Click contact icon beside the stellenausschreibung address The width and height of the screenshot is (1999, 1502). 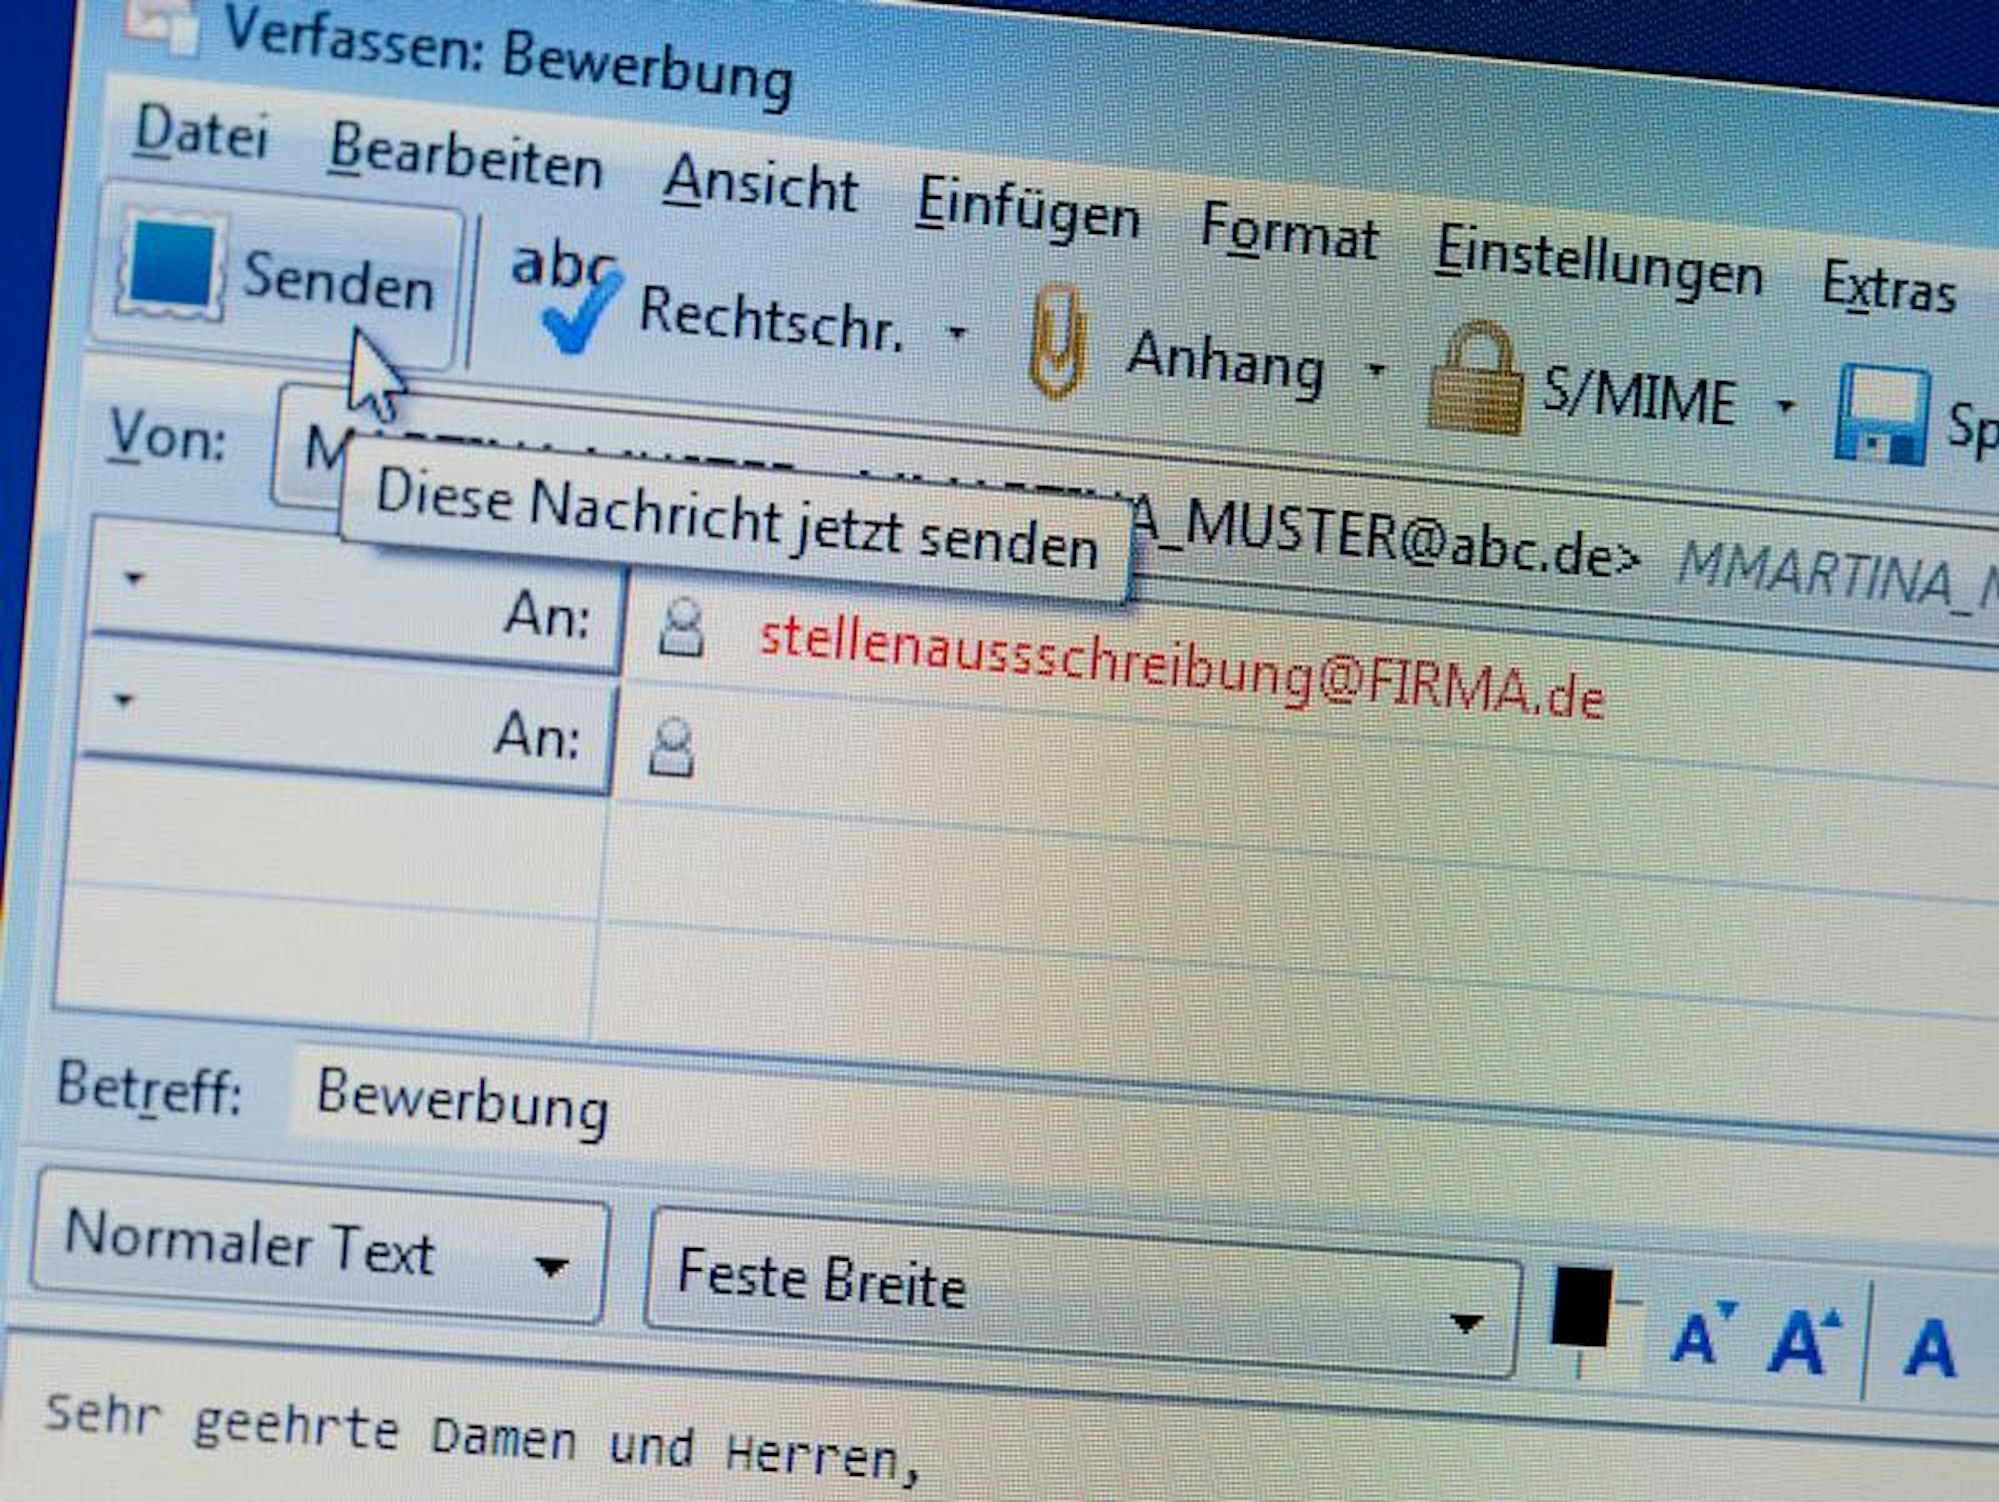[682, 628]
